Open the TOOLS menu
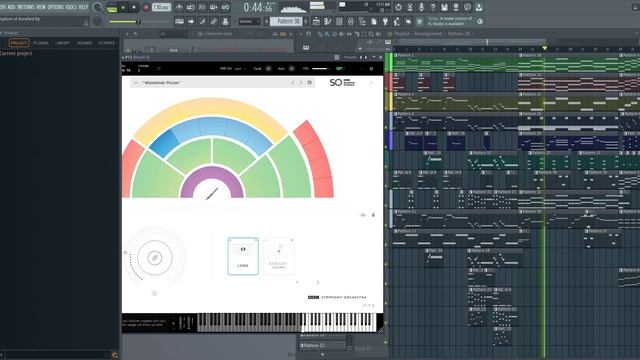 point(71,7)
